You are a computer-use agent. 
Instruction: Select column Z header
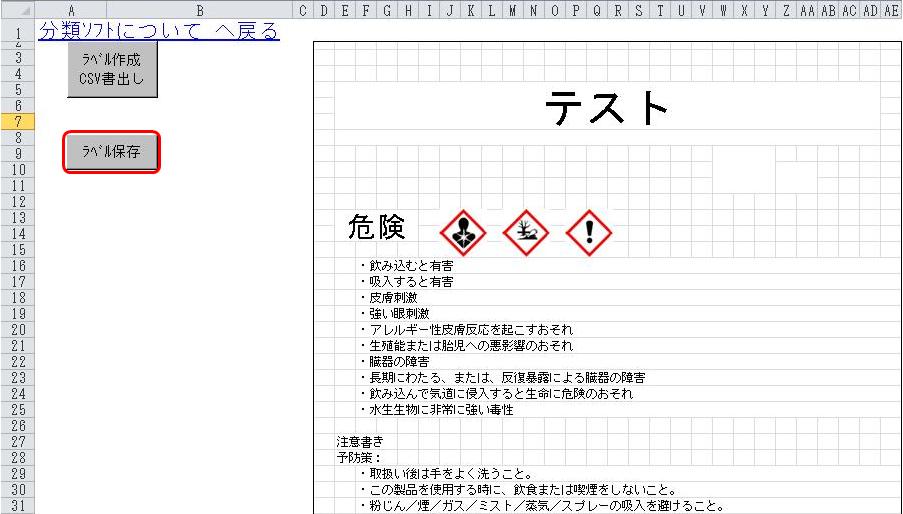[x=786, y=10]
